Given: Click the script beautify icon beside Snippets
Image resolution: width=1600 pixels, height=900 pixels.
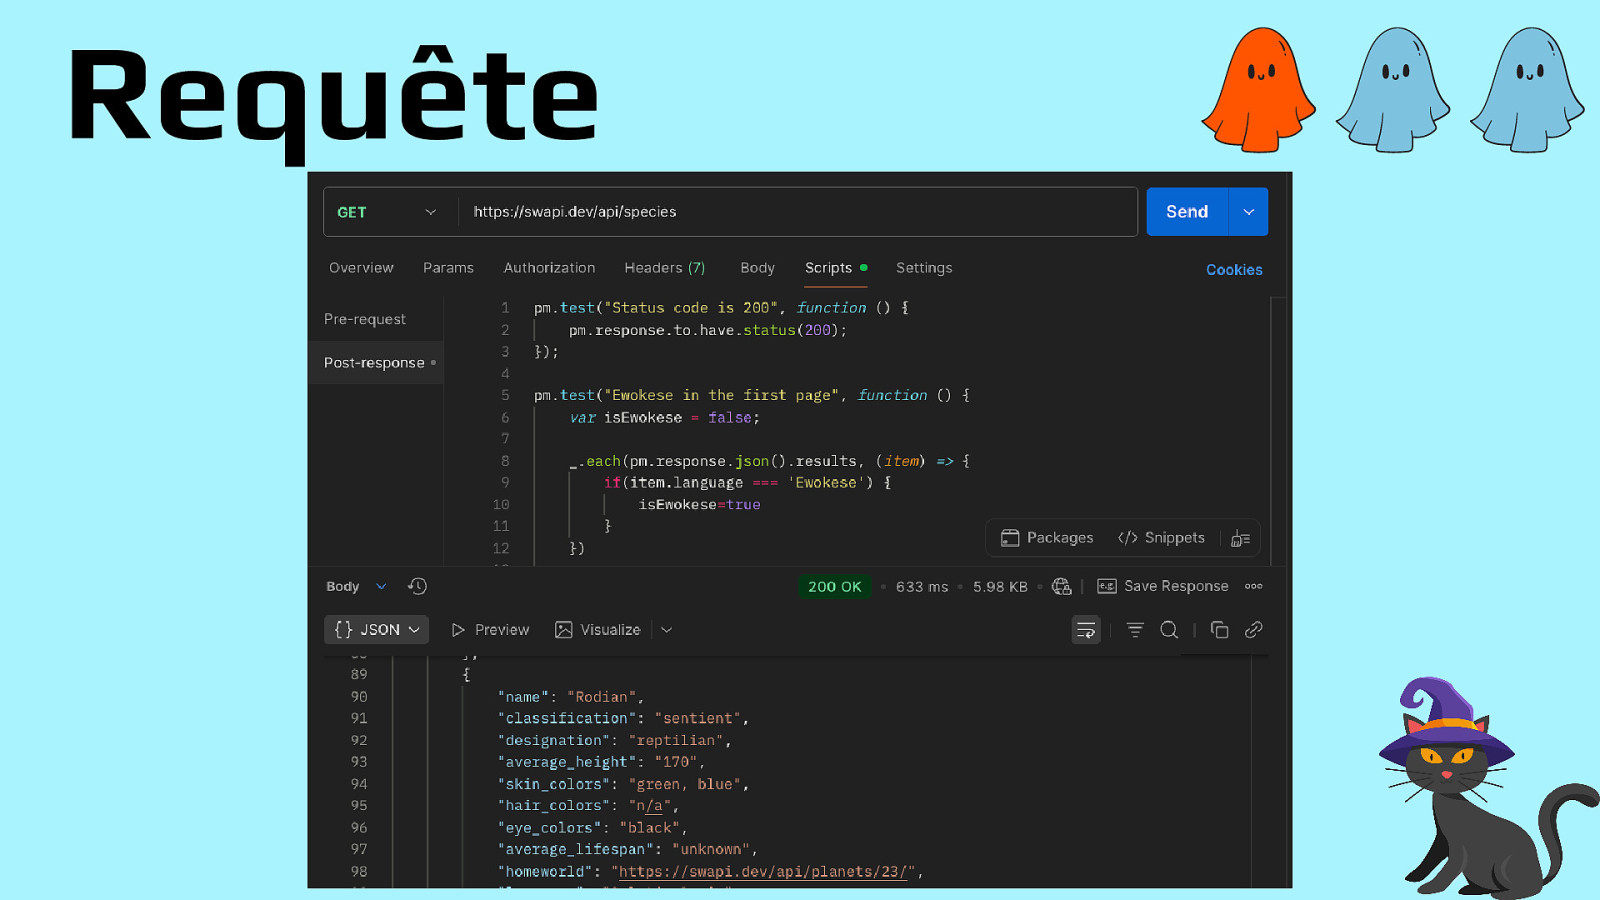Looking at the screenshot, I should pyautogui.click(x=1240, y=538).
